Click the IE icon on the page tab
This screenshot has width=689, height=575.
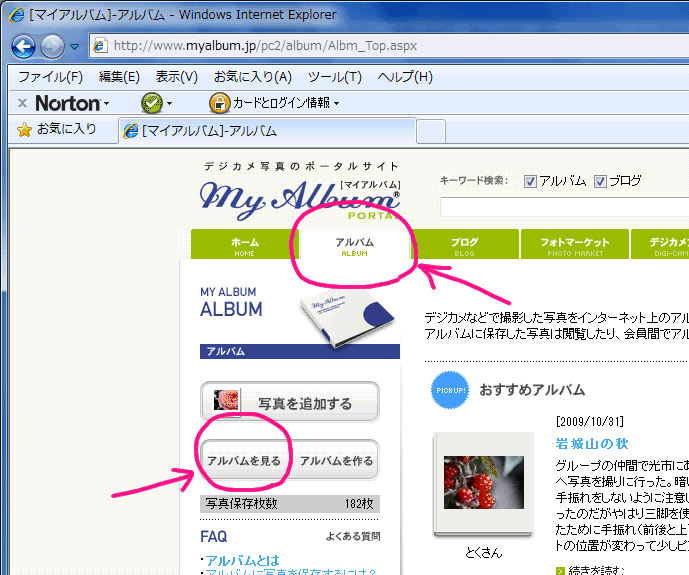pyautogui.click(x=131, y=131)
